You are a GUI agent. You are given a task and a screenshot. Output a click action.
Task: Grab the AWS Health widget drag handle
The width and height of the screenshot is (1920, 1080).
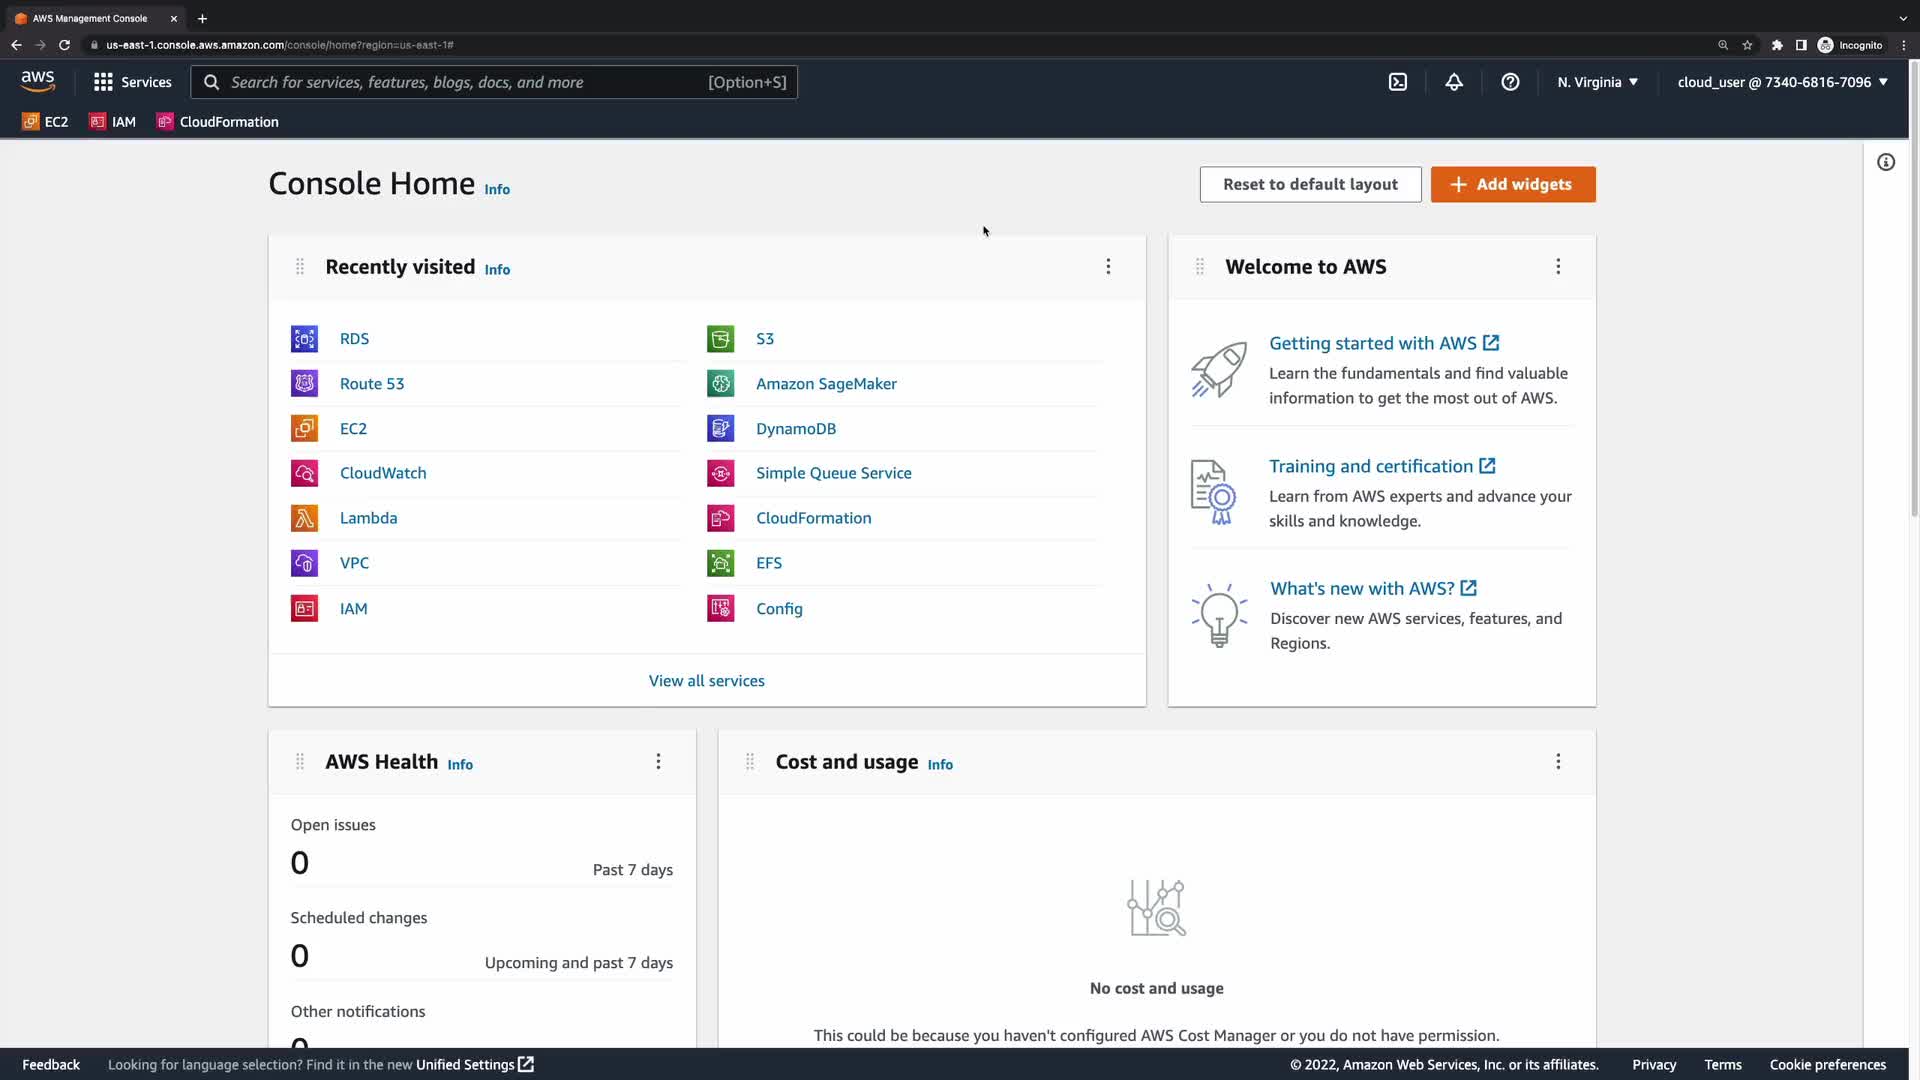(x=300, y=762)
